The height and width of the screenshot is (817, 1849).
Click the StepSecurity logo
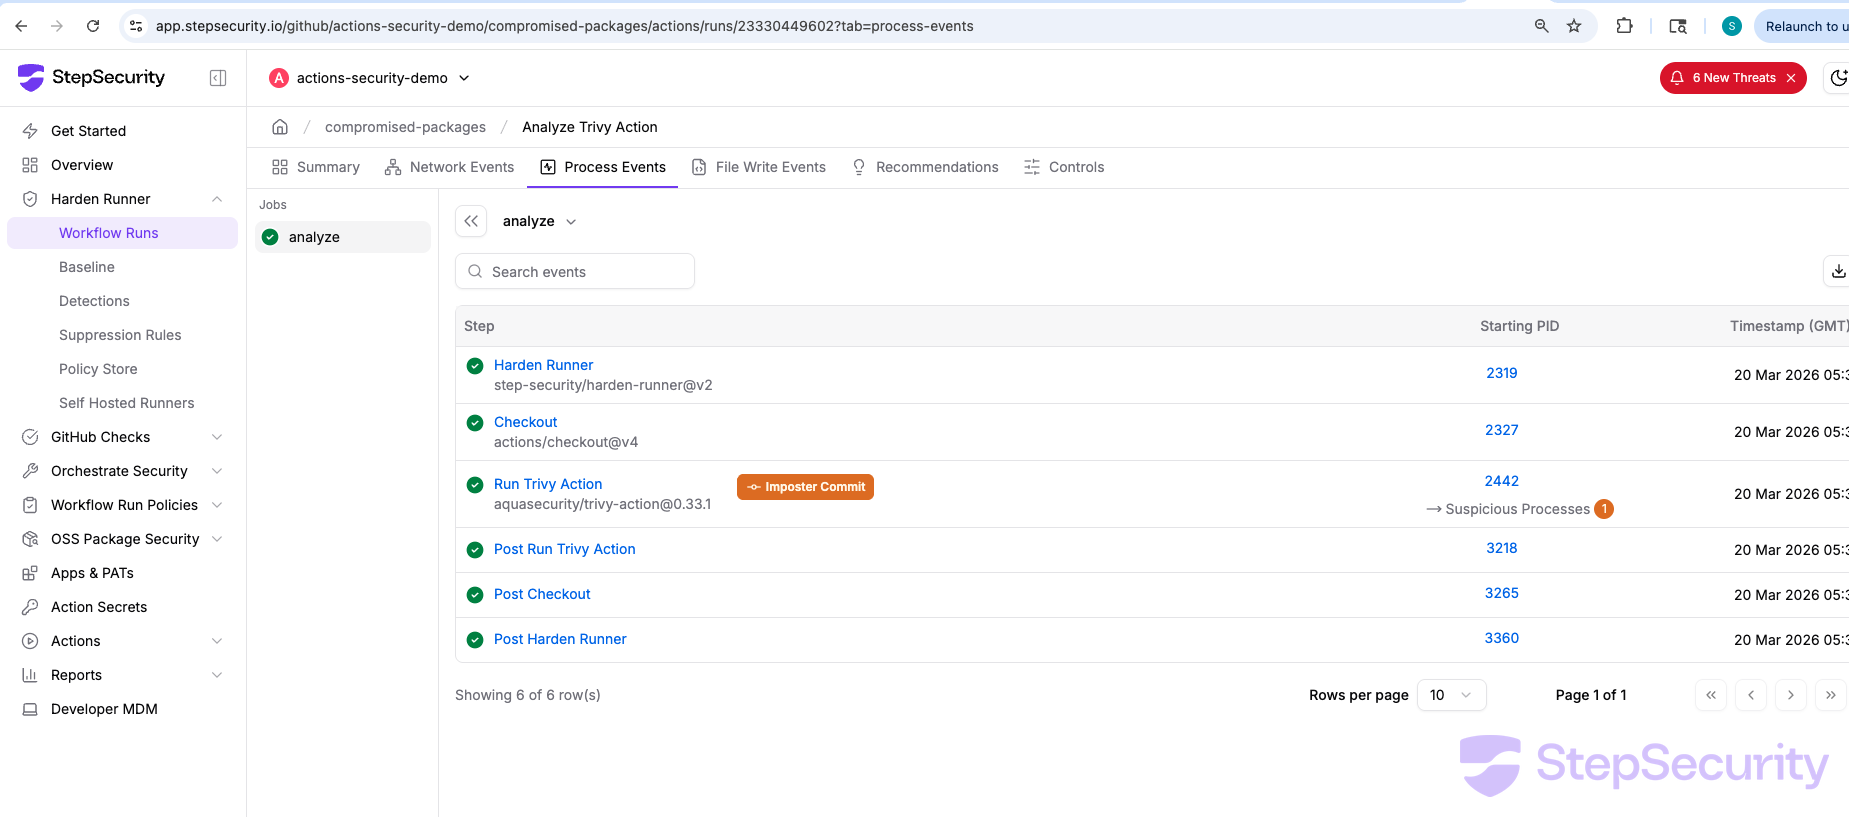(x=92, y=77)
